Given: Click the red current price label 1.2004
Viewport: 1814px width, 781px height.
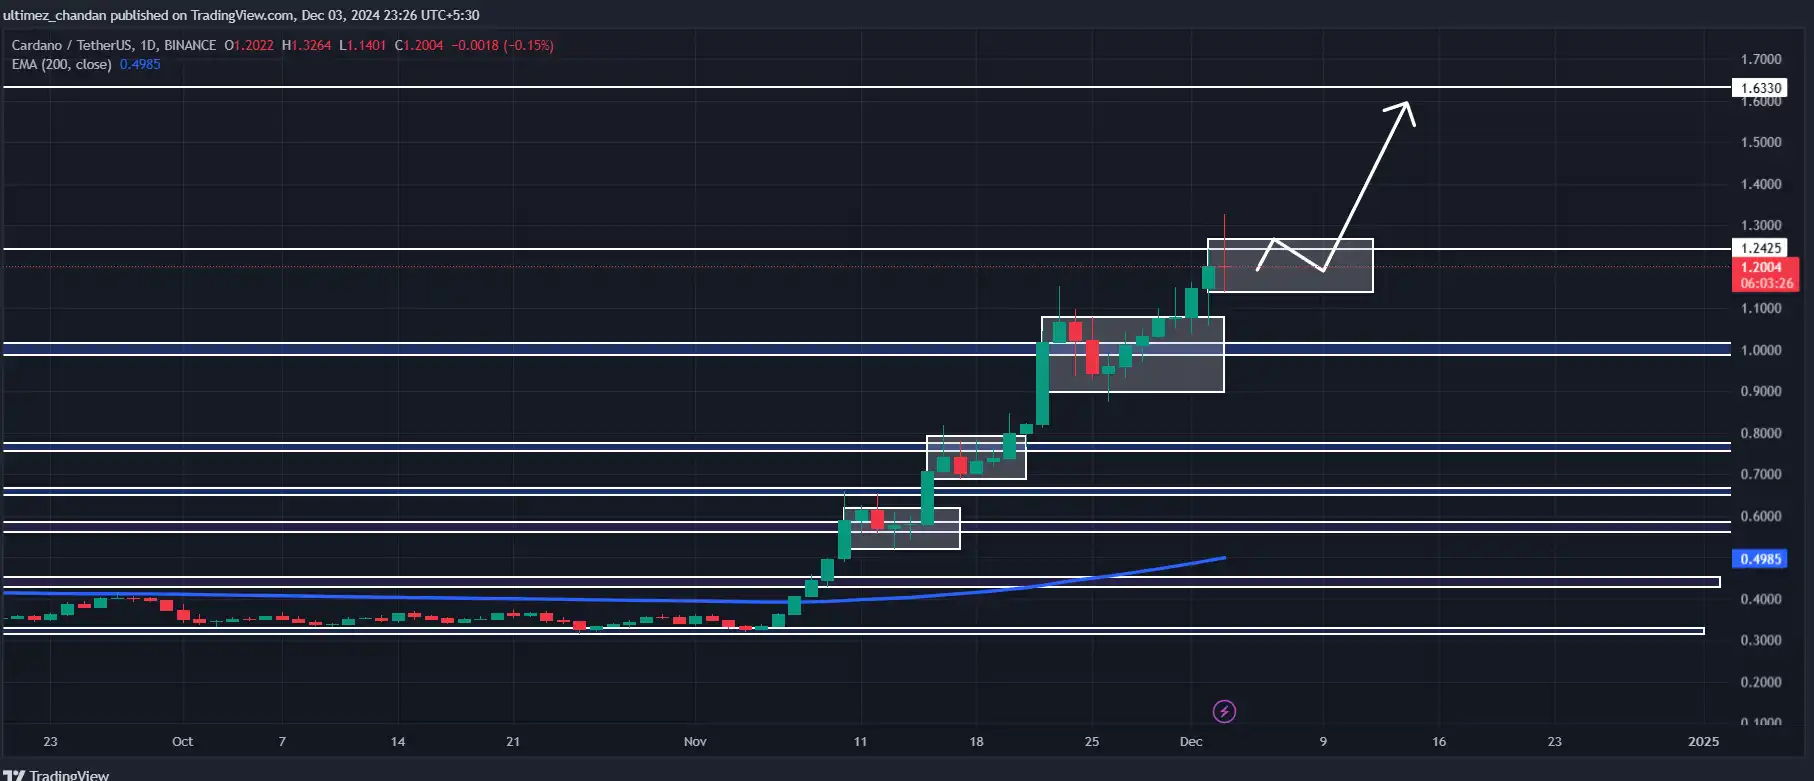Looking at the screenshot, I should [1762, 267].
